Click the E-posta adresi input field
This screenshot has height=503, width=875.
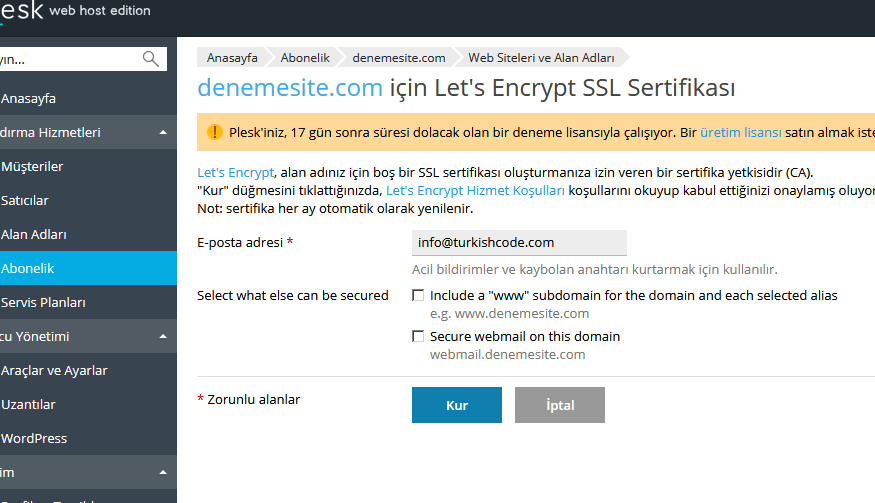519,243
